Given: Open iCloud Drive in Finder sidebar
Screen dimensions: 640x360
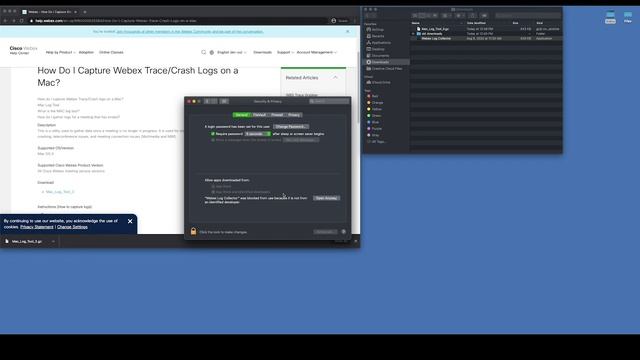Looking at the screenshot, I should click(x=378, y=82).
